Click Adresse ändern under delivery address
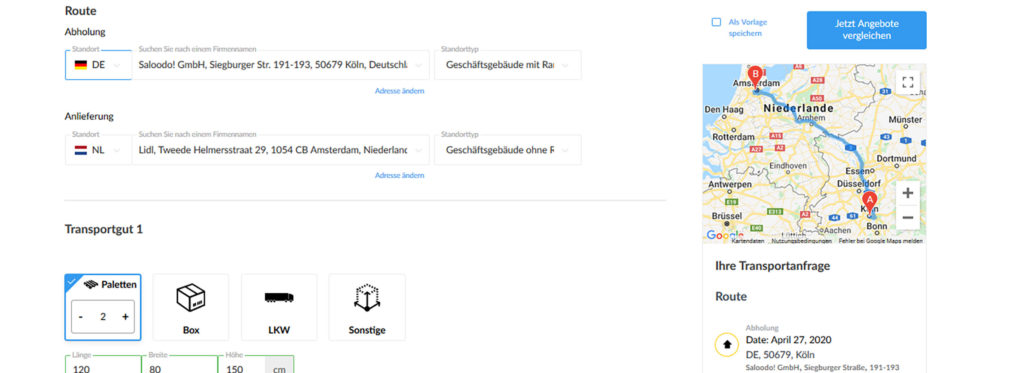 tap(399, 175)
